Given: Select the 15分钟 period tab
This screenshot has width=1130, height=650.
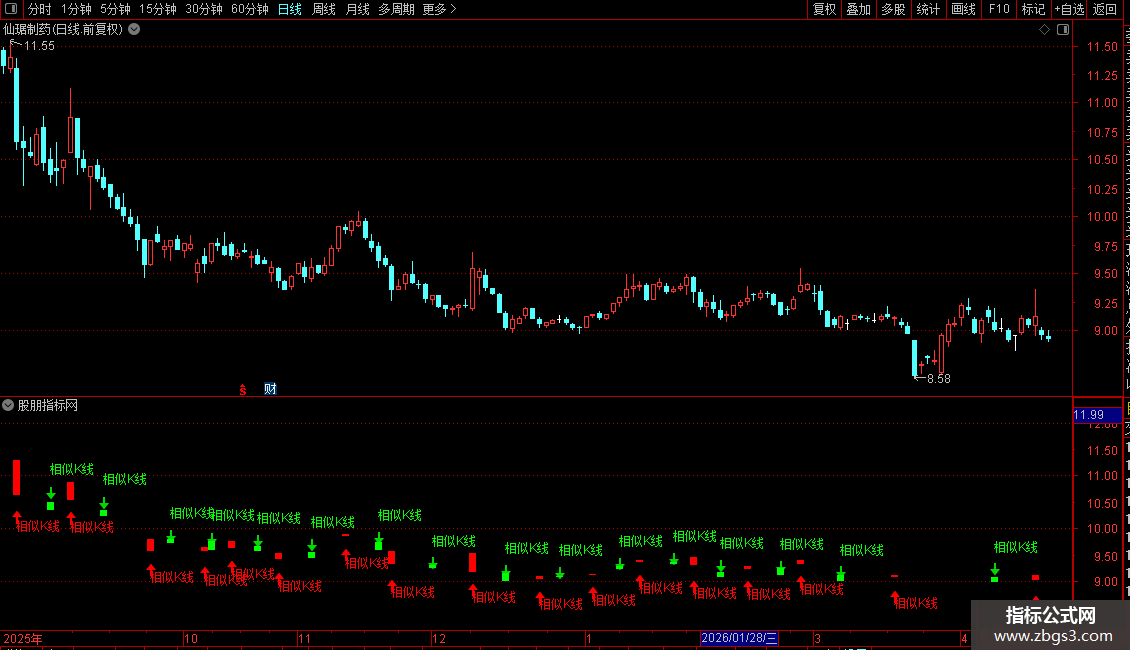Looking at the screenshot, I should point(158,9).
